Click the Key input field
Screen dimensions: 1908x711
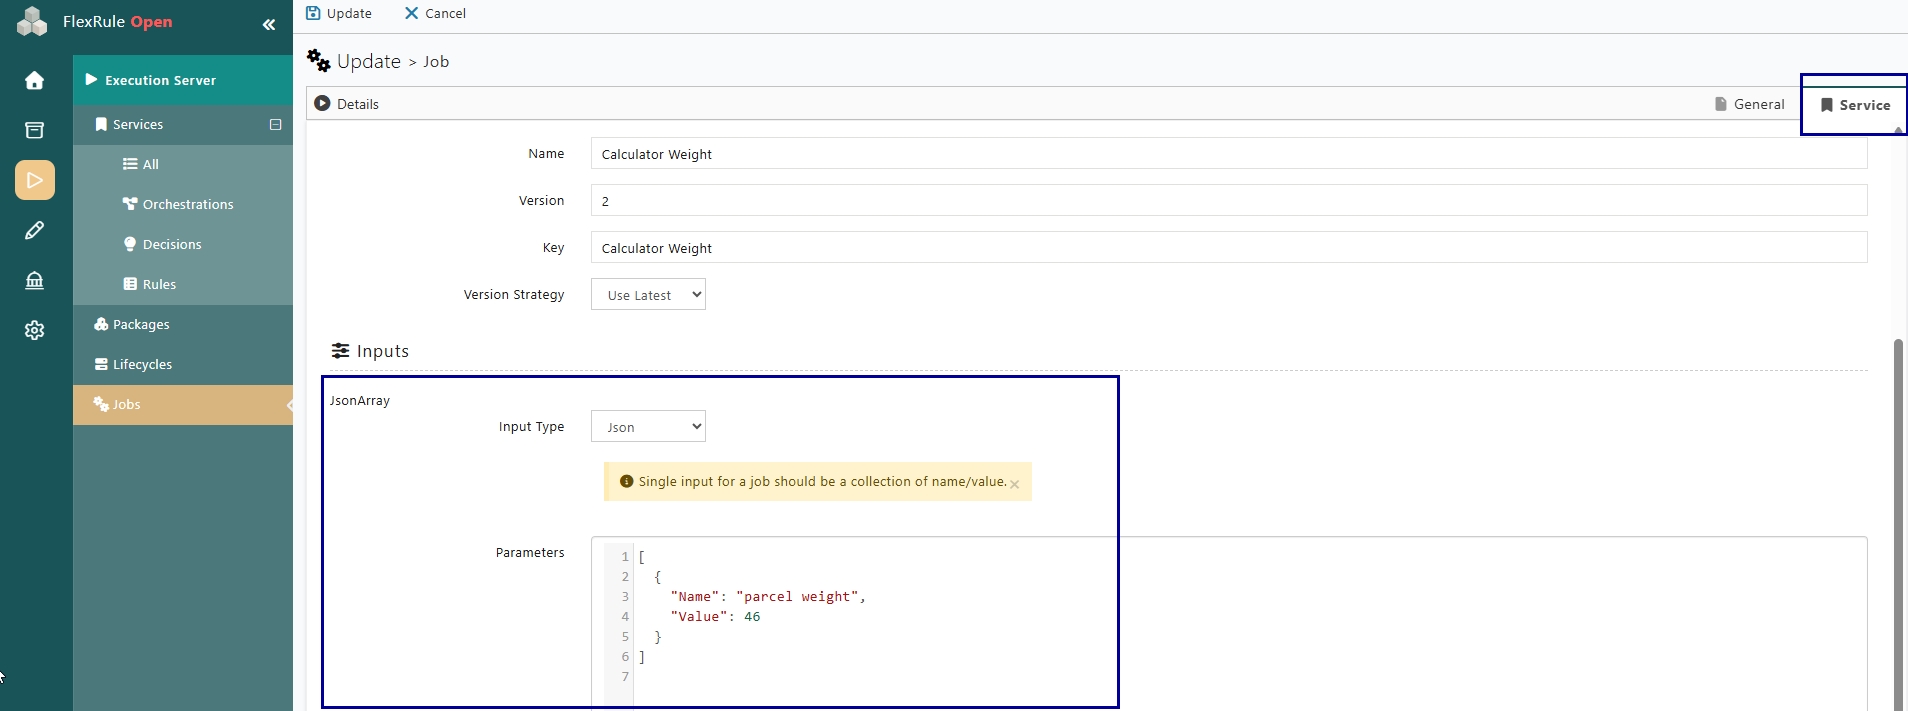click(1229, 247)
